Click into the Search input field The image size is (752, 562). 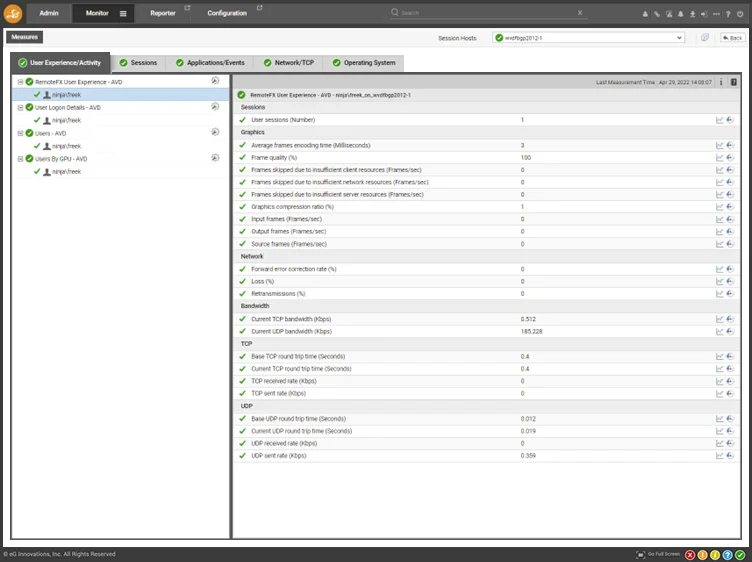tap(488, 13)
